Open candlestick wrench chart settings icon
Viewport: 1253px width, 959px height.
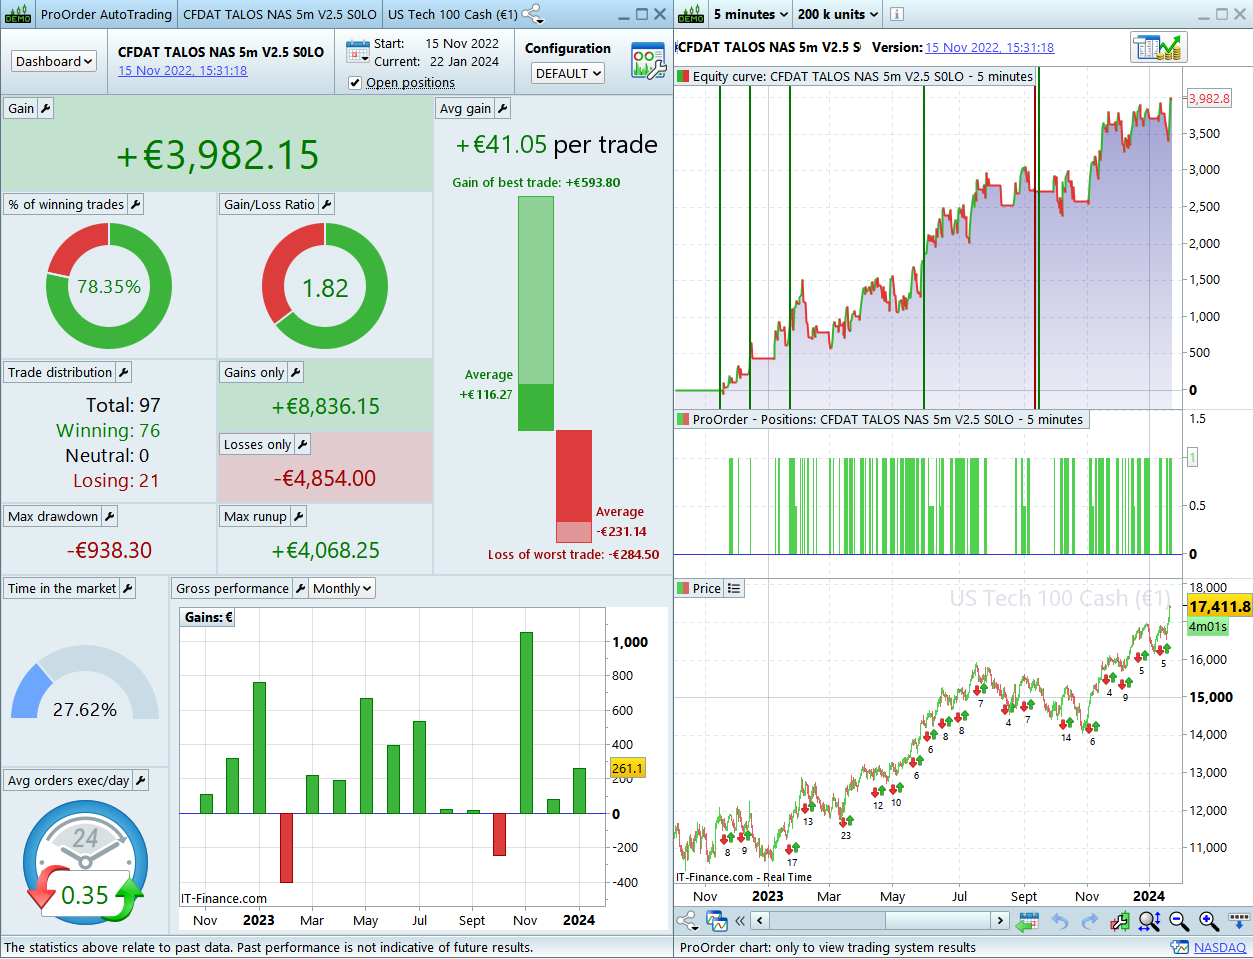pyautogui.click(x=1120, y=921)
